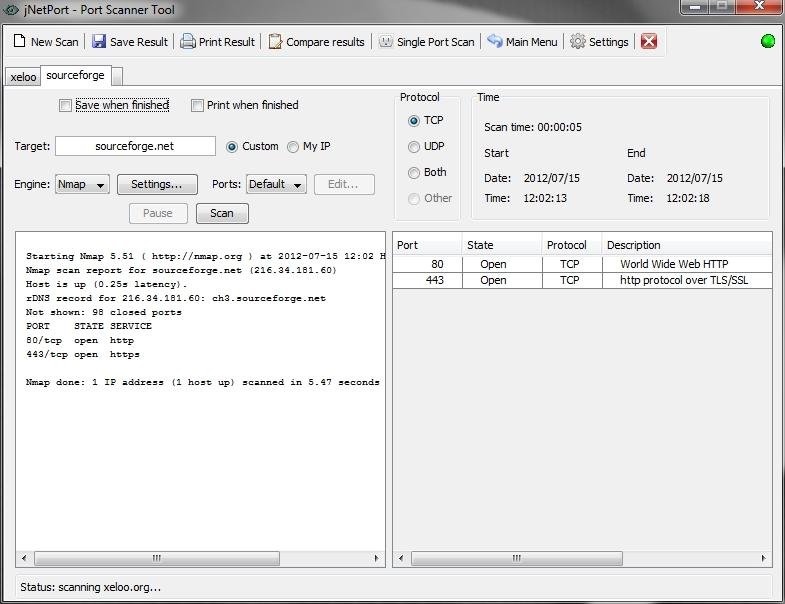Choose Save Result text in toolbar

(x=139, y=42)
